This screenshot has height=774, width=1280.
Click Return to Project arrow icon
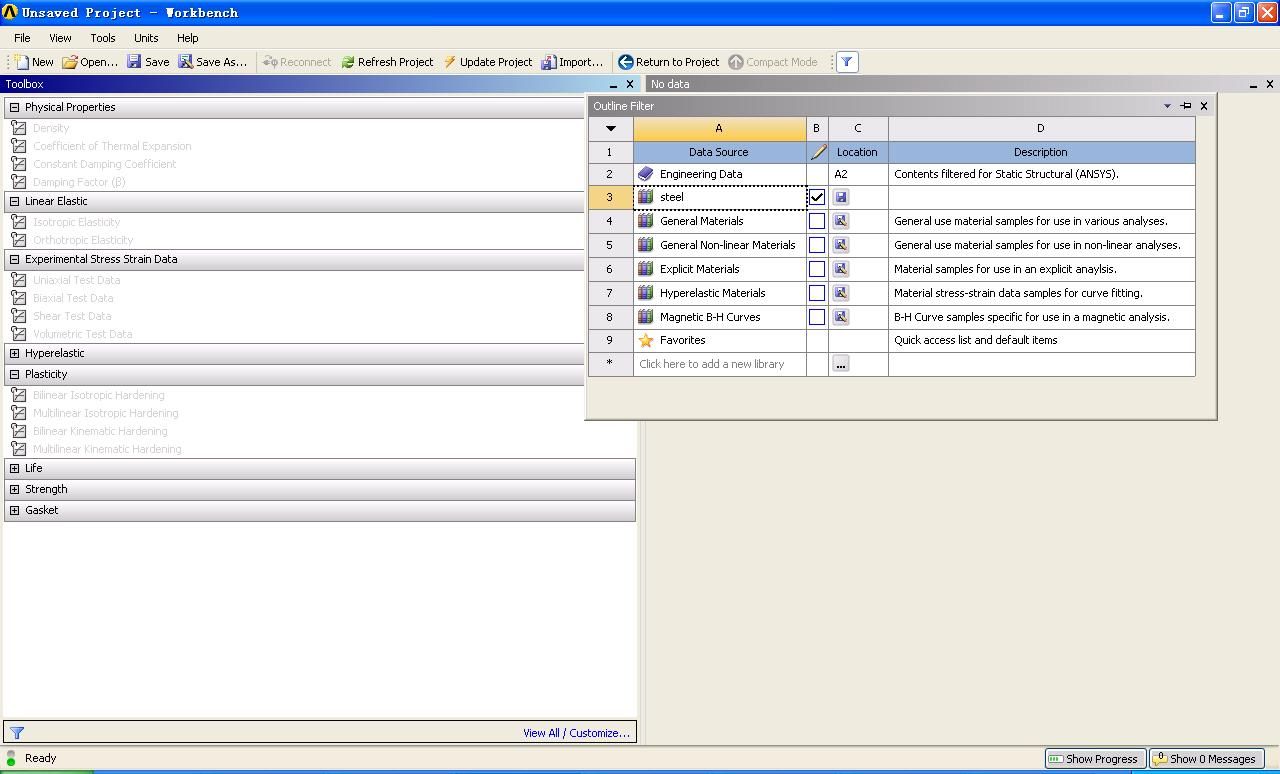pyautogui.click(x=626, y=62)
